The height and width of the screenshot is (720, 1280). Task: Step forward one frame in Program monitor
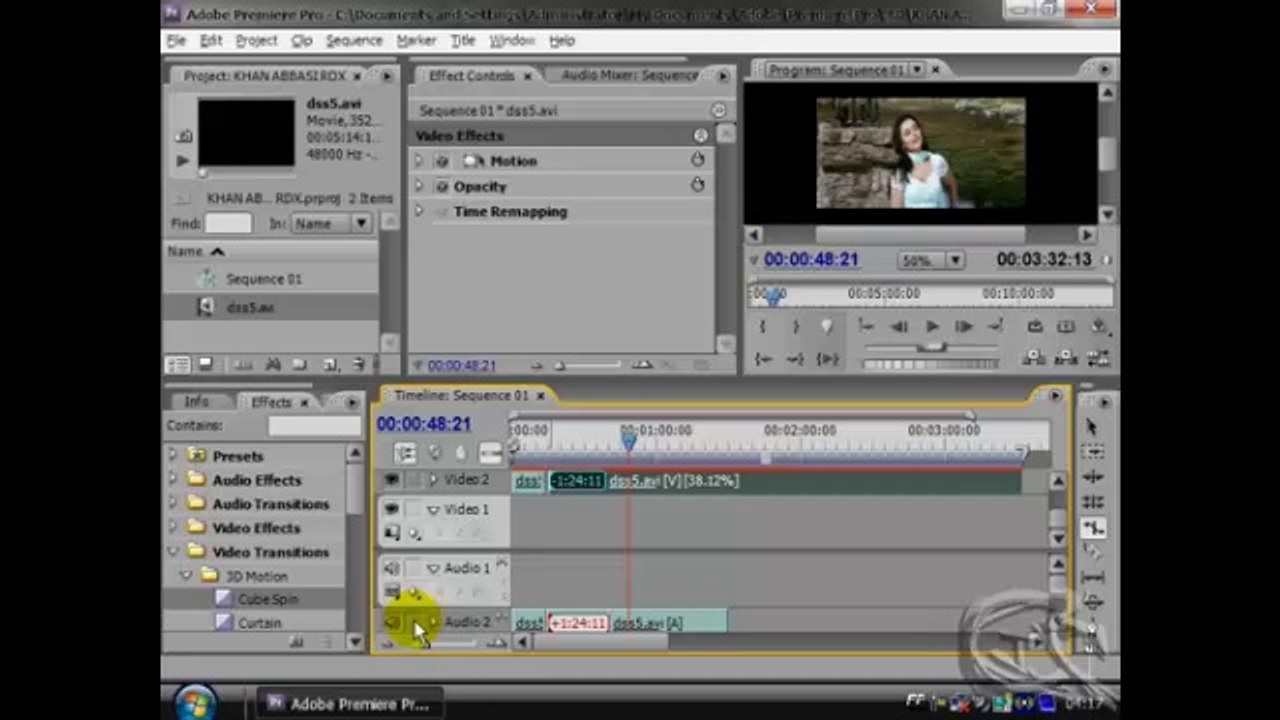coord(964,326)
